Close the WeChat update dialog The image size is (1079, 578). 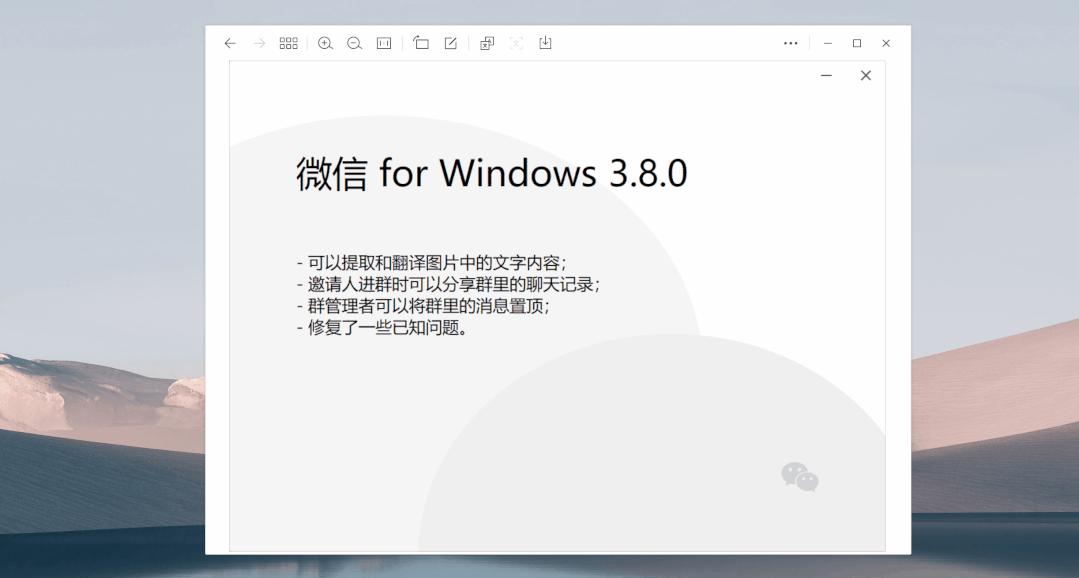click(x=865, y=75)
